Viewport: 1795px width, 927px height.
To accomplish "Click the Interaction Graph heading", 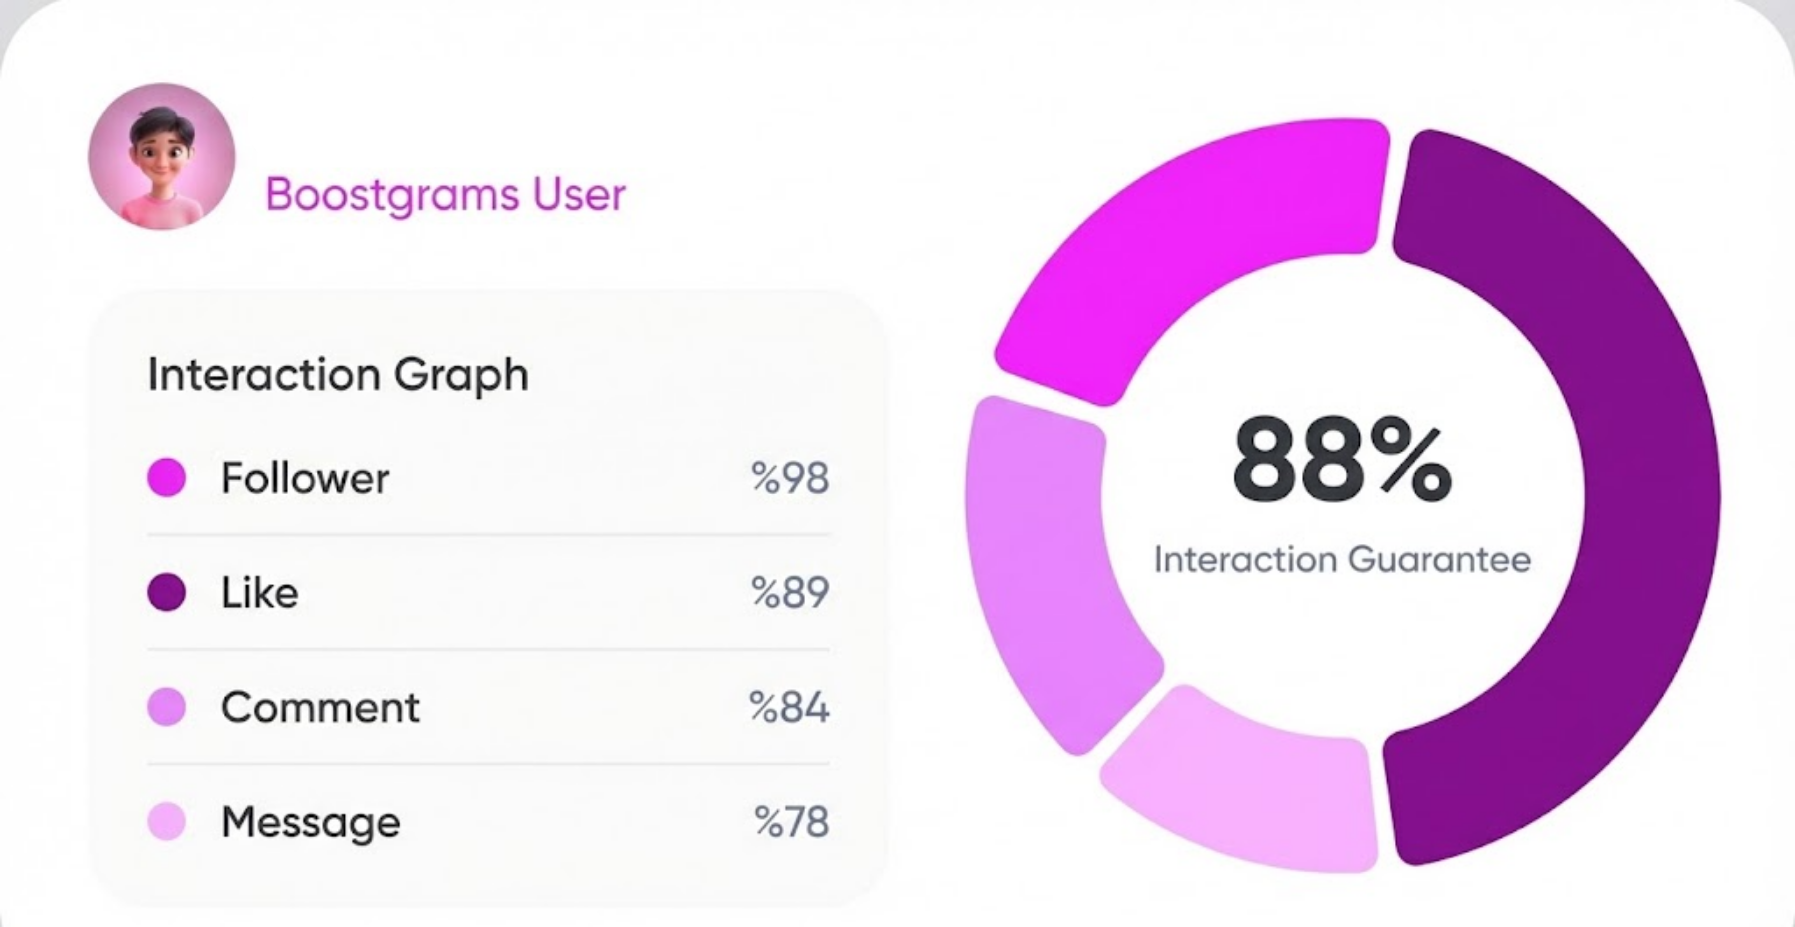I will pyautogui.click(x=338, y=375).
